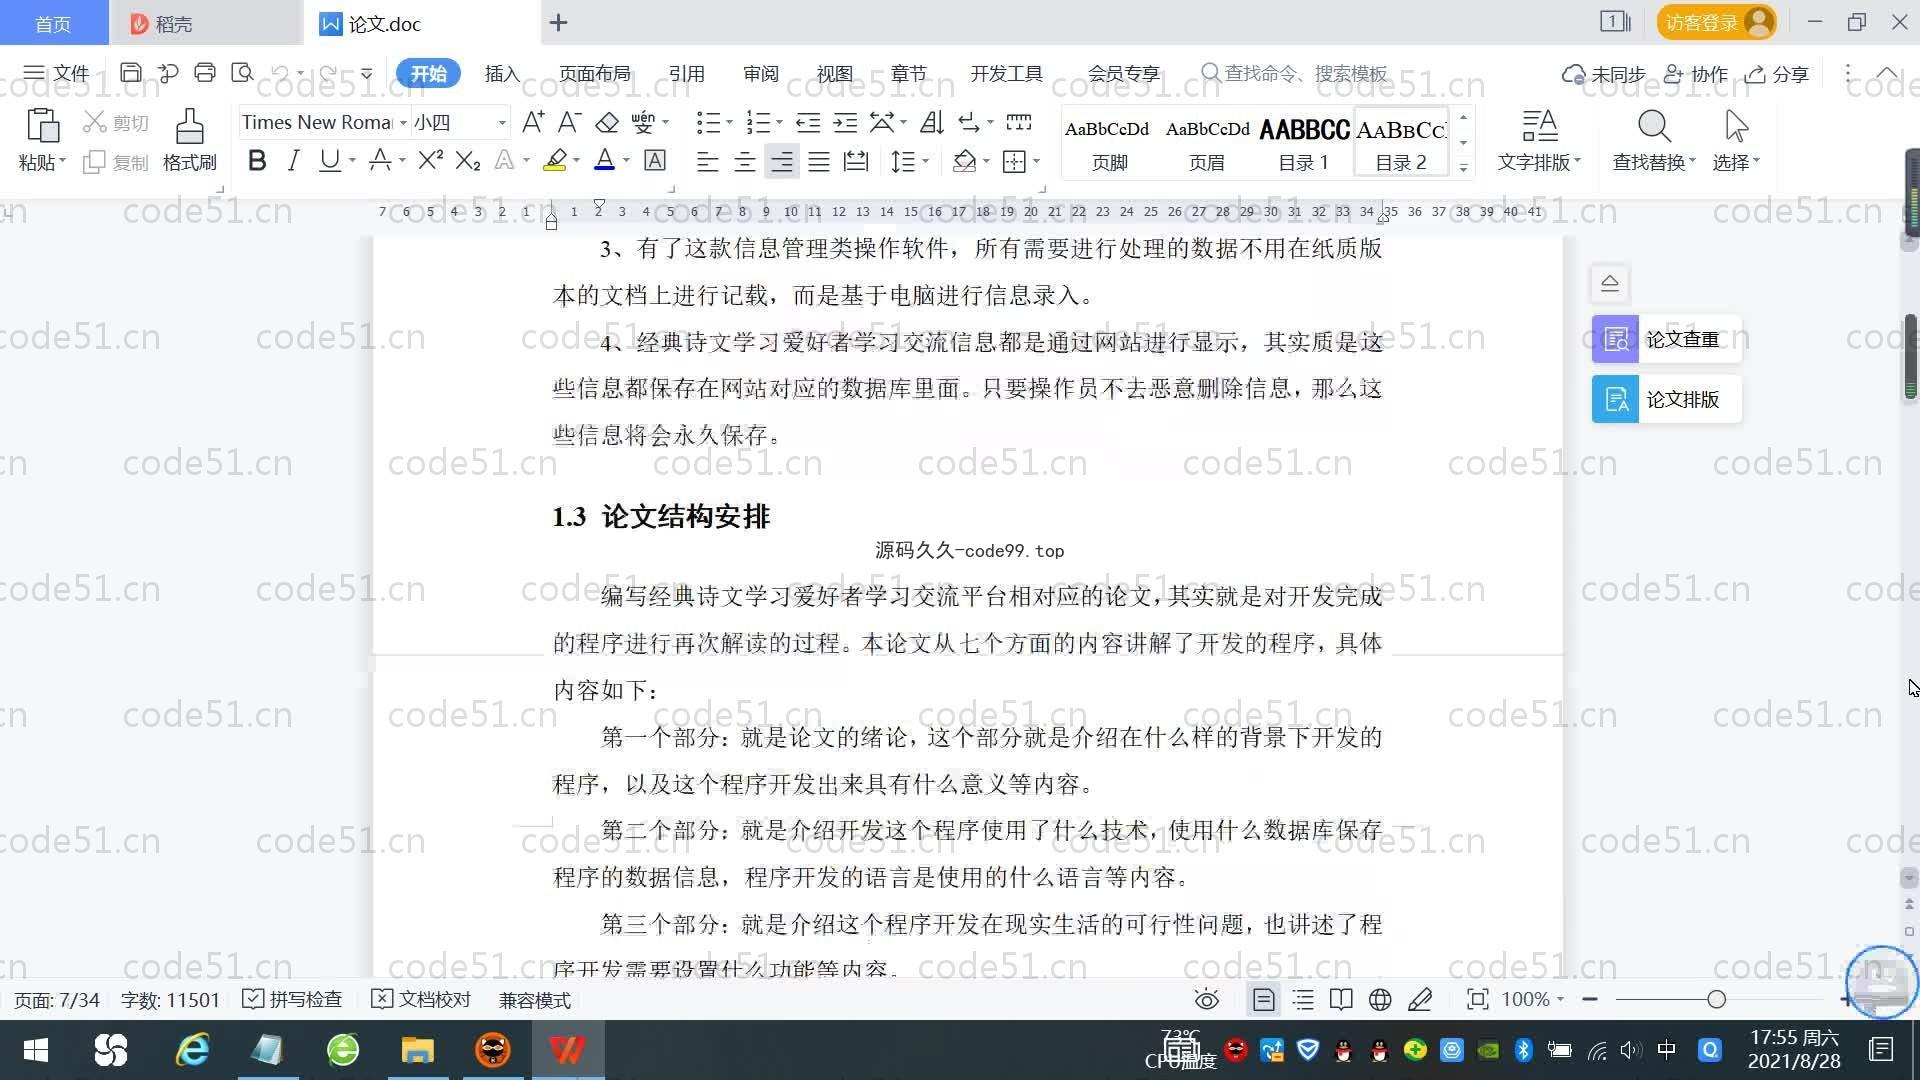The width and height of the screenshot is (1920, 1080).
Task: Switch to outline view
Action: pyautogui.click(x=1303, y=999)
